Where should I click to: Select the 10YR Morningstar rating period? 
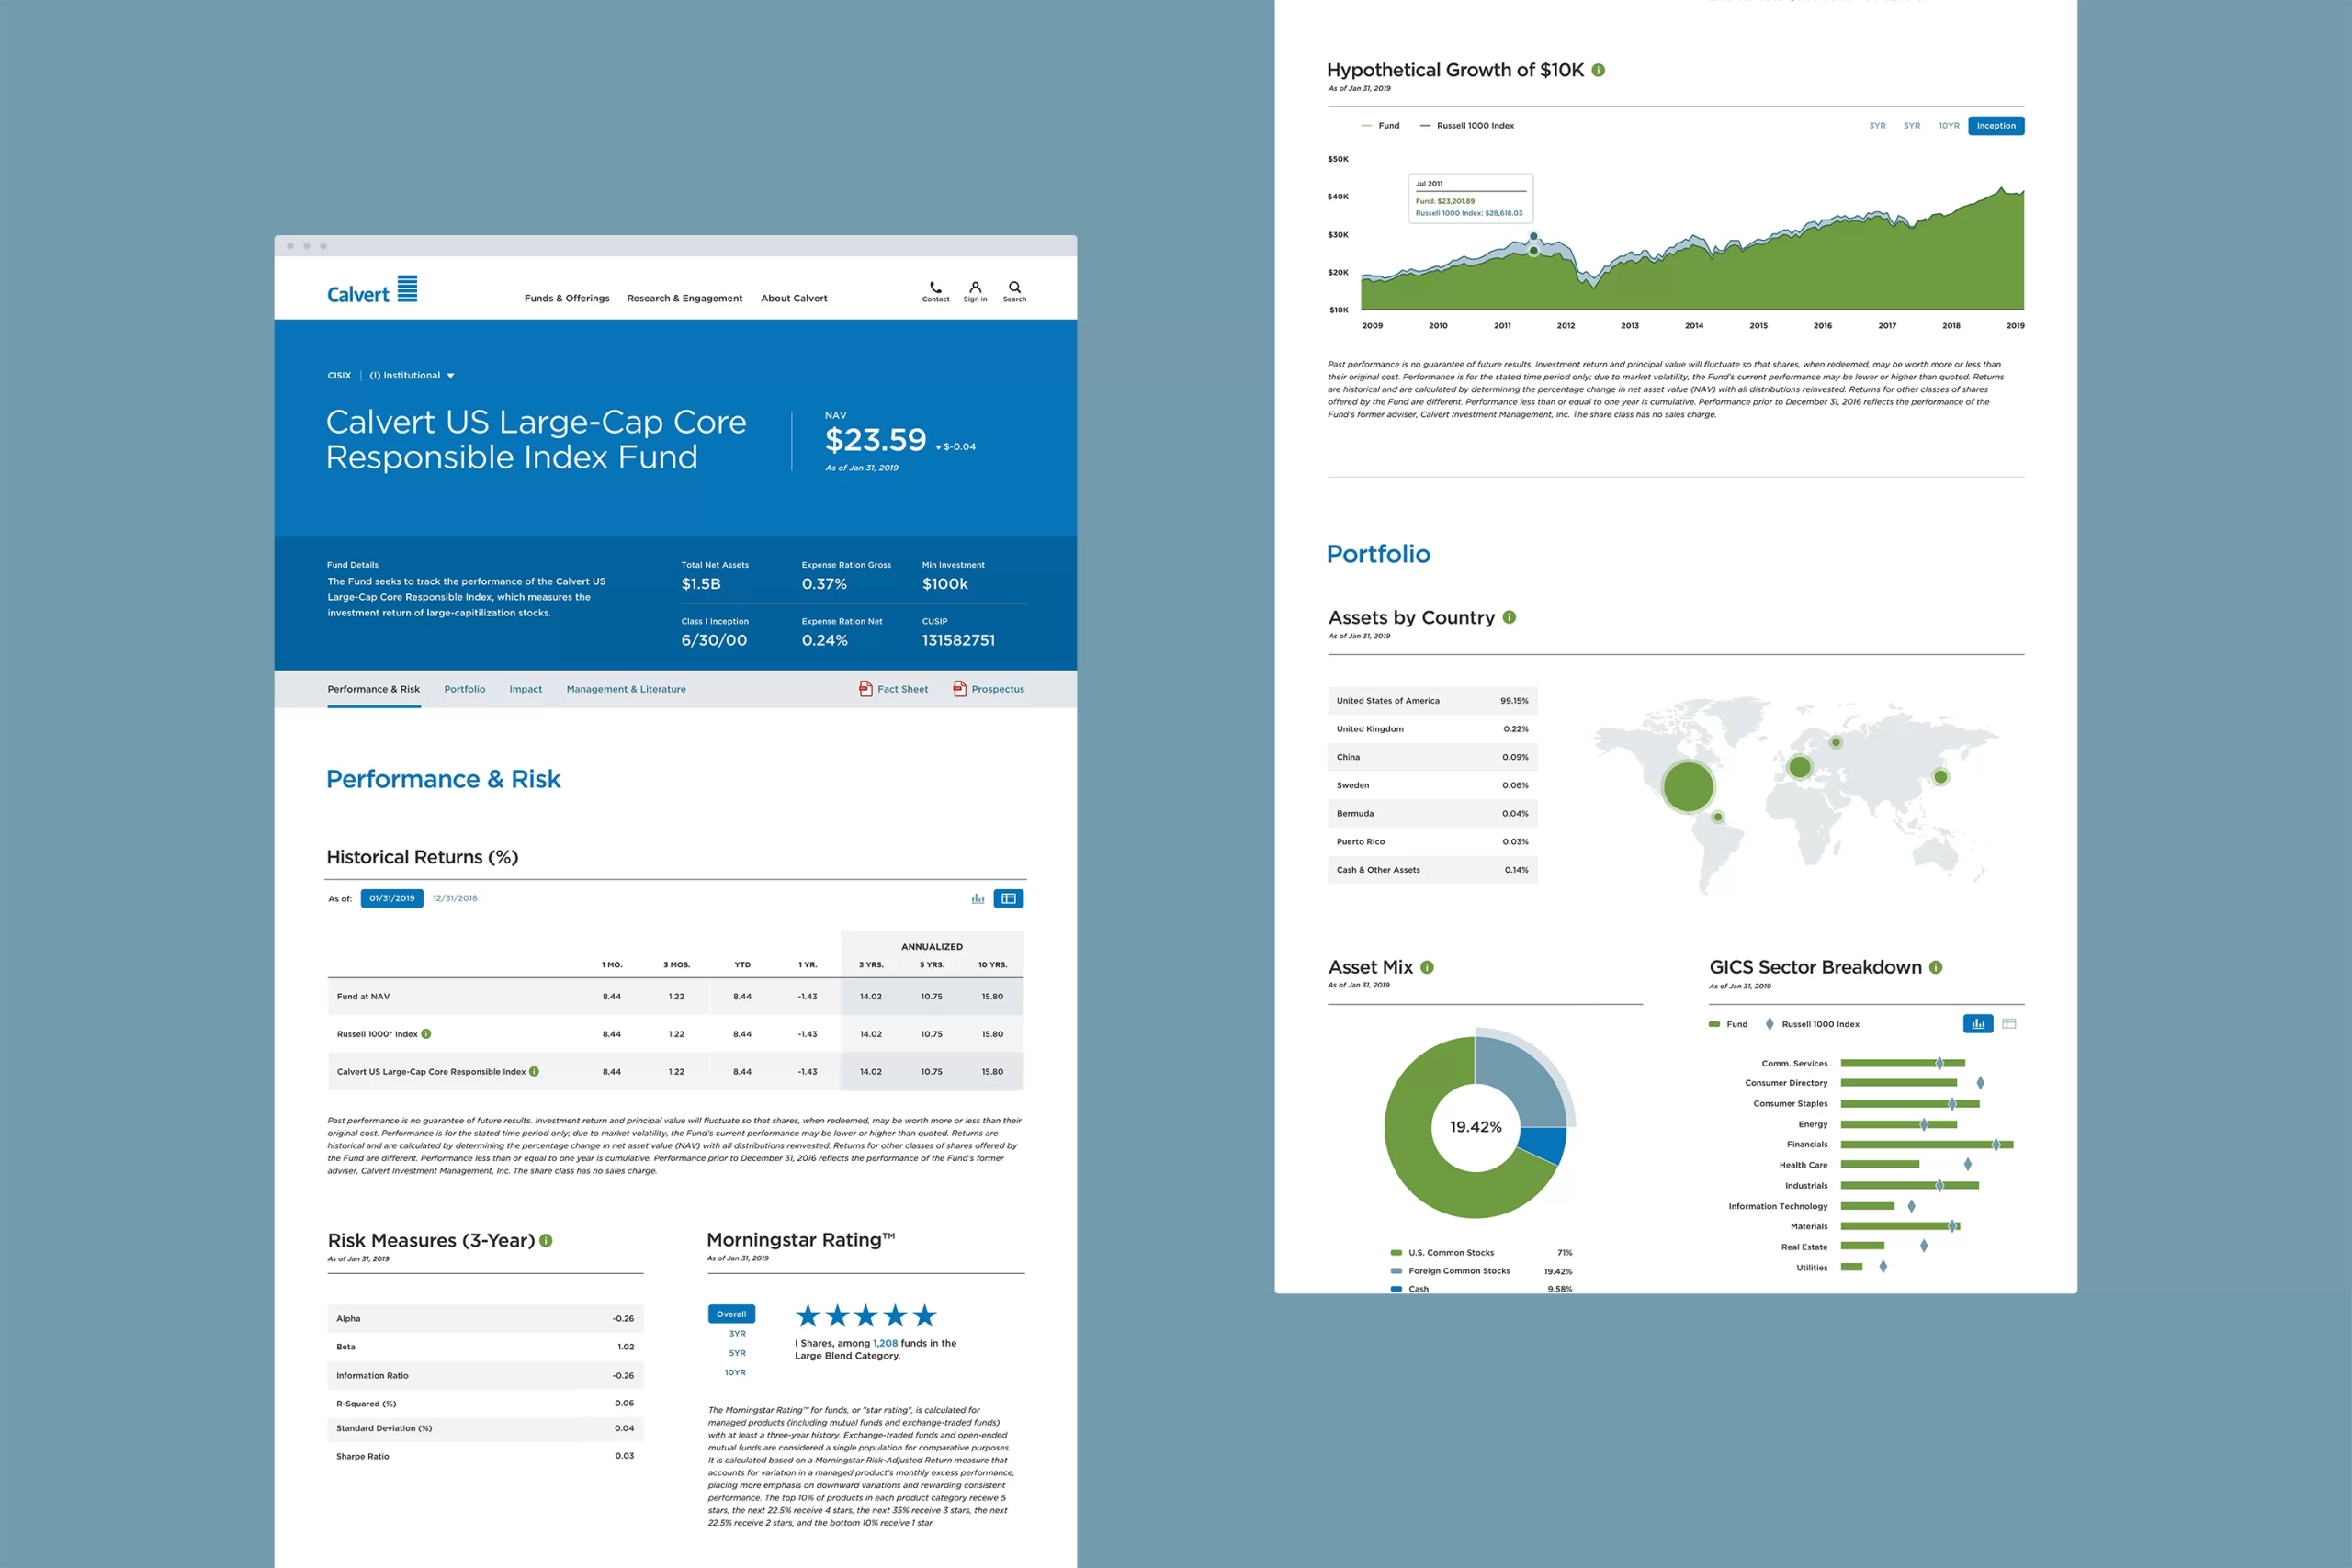pyautogui.click(x=735, y=1372)
